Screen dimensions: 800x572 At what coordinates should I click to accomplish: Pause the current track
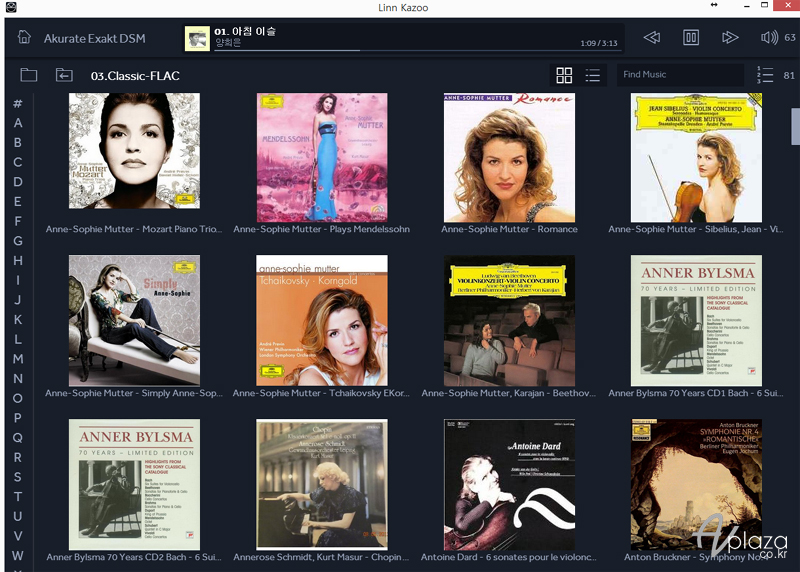(690, 38)
